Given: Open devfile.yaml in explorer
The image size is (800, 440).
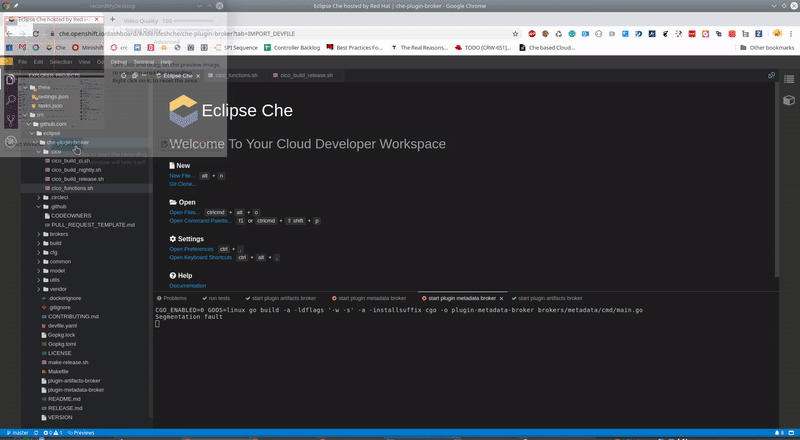Looking at the screenshot, I should pyautogui.click(x=62, y=326).
